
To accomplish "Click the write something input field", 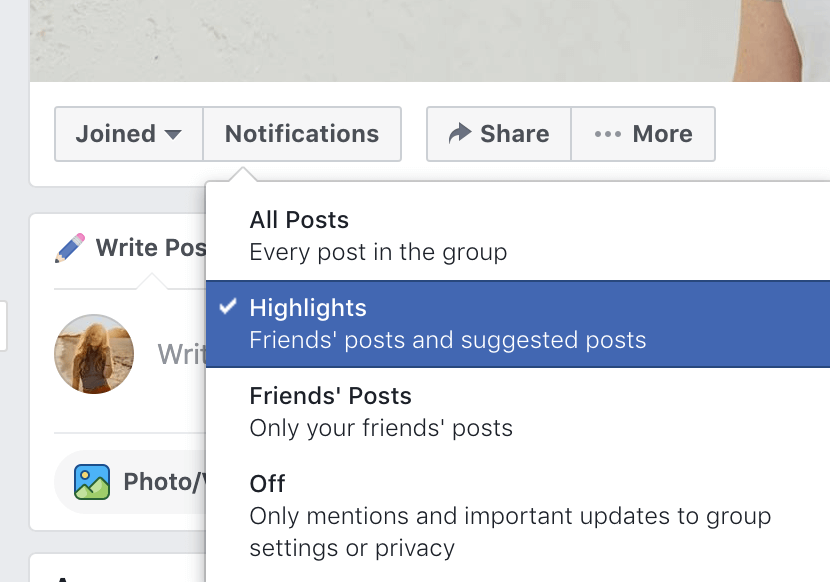I will tap(181, 354).
